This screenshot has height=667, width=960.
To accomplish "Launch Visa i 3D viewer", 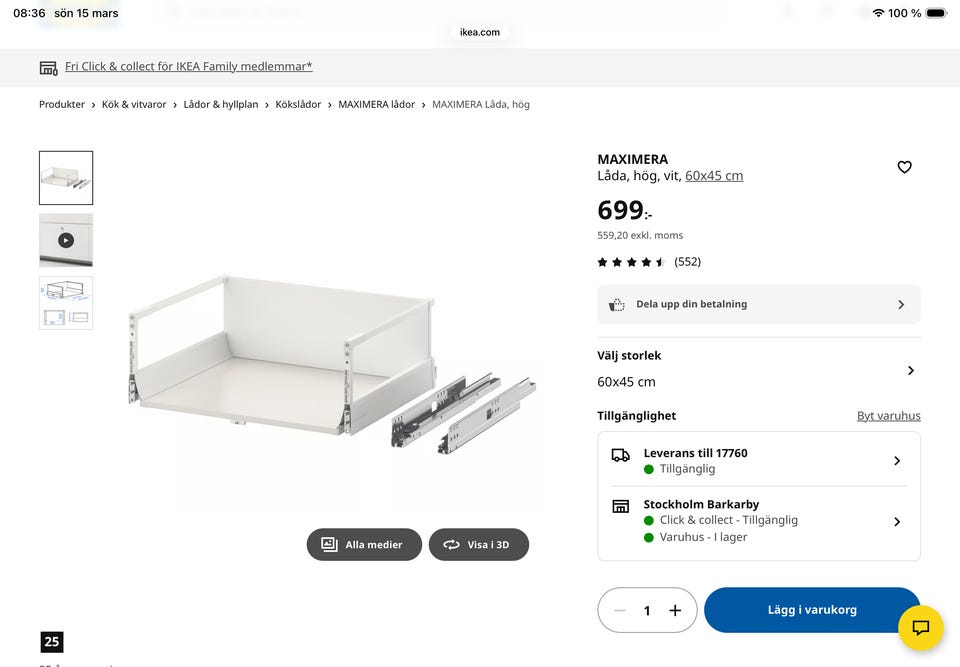I will (479, 544).
